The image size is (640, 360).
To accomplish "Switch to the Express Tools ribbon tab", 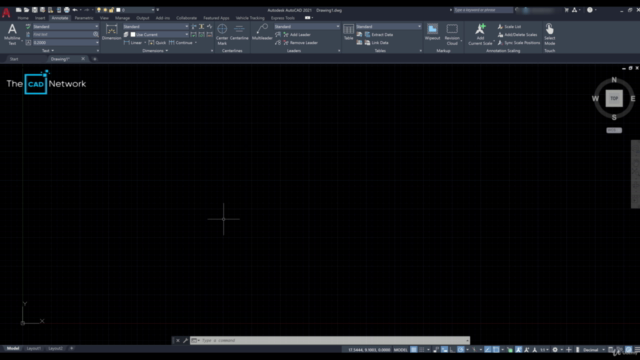I will point(282,18).
